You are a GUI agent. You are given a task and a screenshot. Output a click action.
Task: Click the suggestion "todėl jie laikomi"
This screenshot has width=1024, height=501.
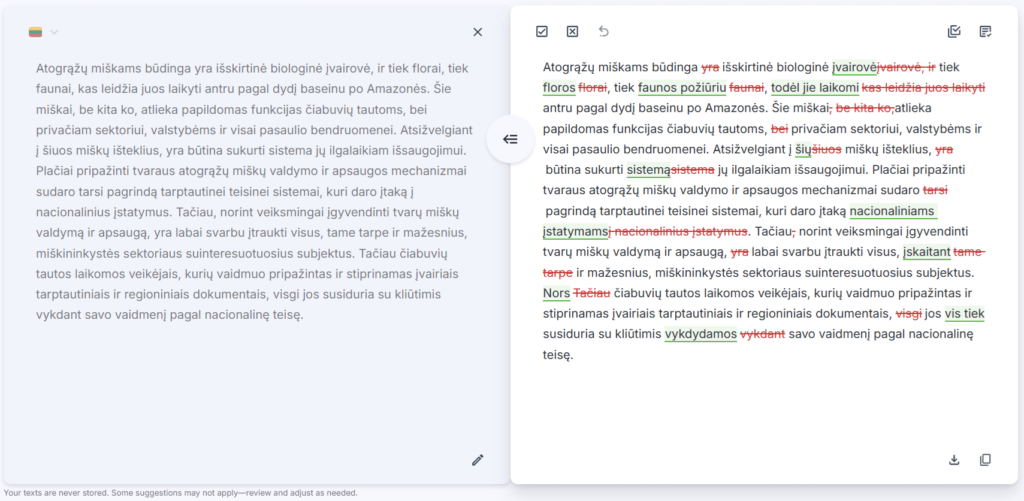[815, 88]
